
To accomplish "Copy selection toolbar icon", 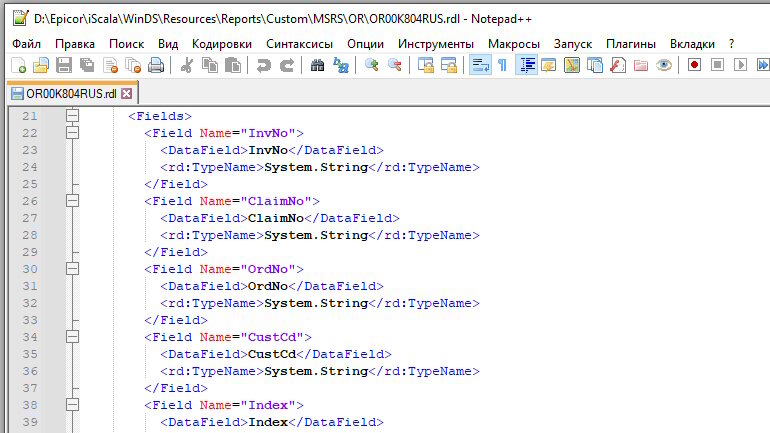I will pos(210,65).
